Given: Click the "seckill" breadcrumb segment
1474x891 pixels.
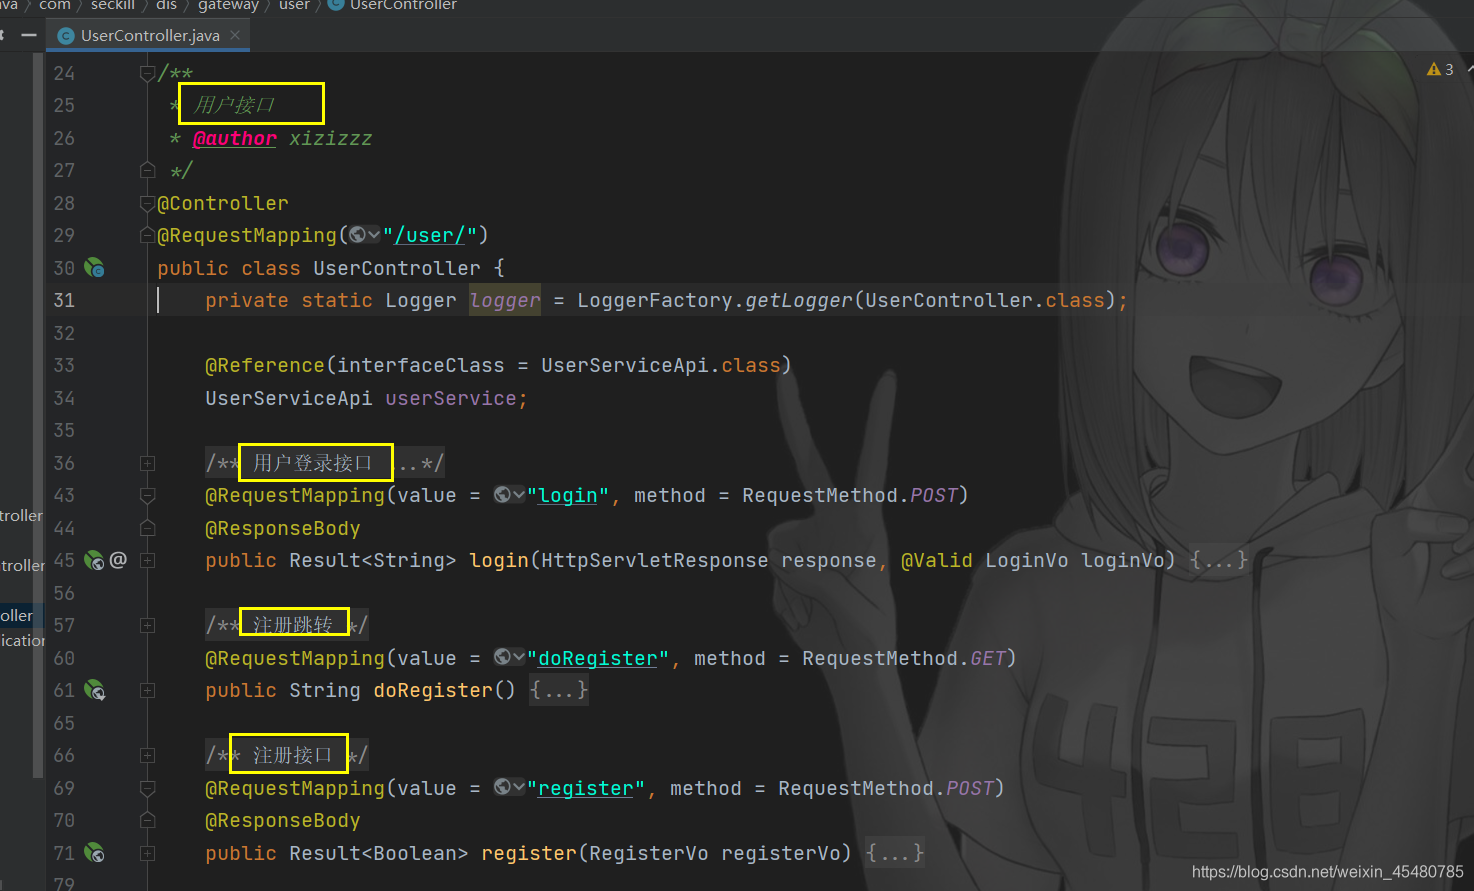Looking at the screenshot, I should click(112, 6).
